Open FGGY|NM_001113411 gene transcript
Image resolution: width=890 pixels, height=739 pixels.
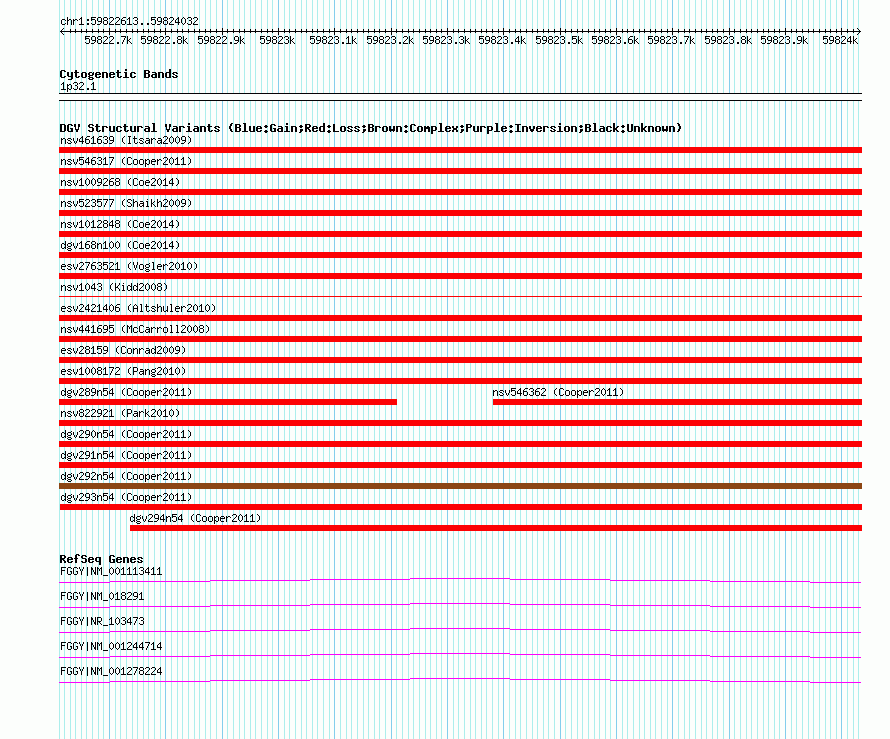(111, 572)
